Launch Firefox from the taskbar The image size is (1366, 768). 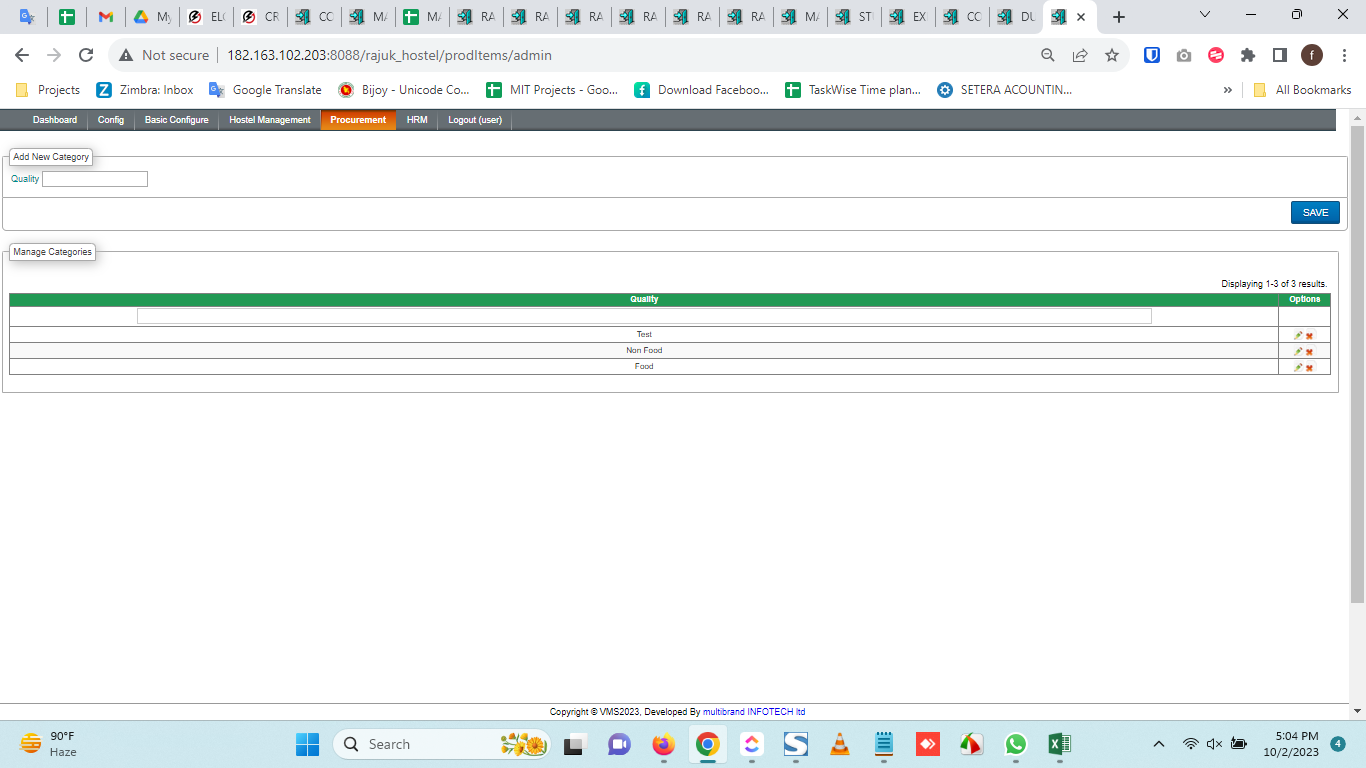[663, 744]
